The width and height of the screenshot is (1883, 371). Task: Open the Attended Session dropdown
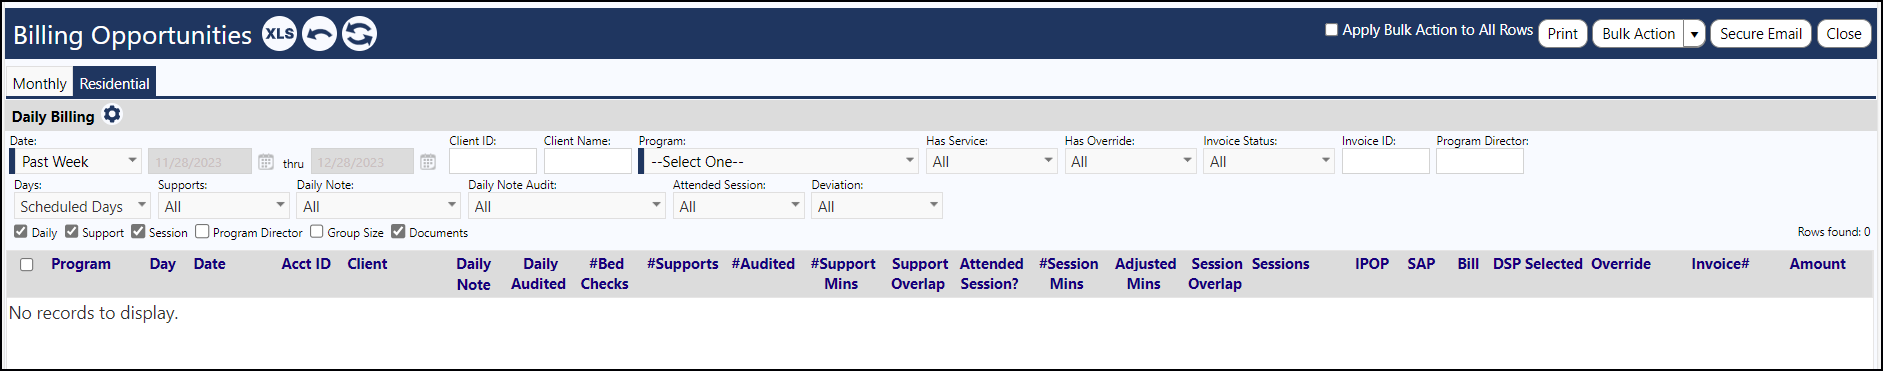click(x=738, y=206)
